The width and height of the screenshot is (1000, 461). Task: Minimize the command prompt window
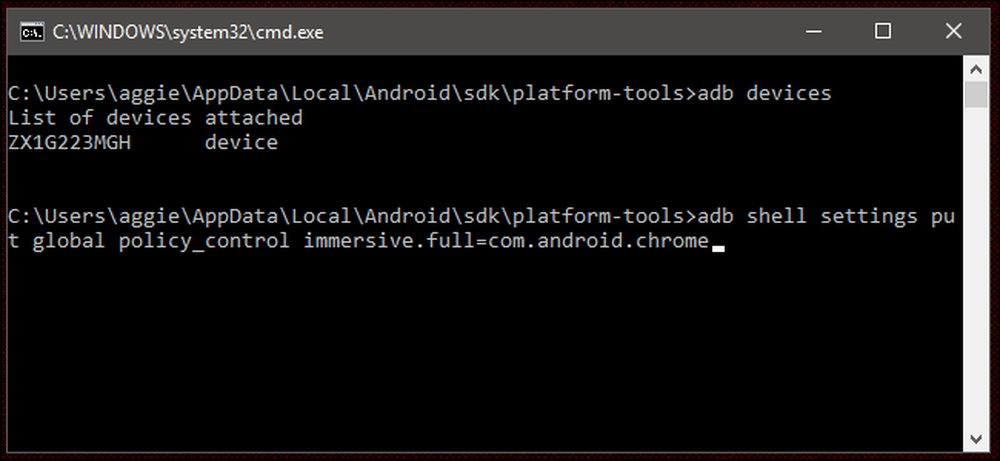(x=812, y=31)
